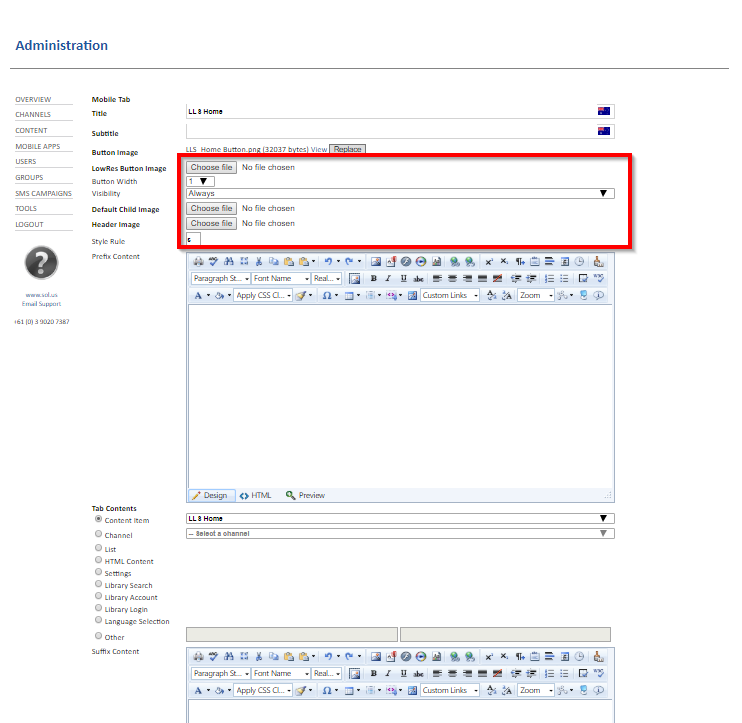Insert time clock icon in Prefix Content editor
The height and width of the screenshot is (723, 742).
coord(579,261)
